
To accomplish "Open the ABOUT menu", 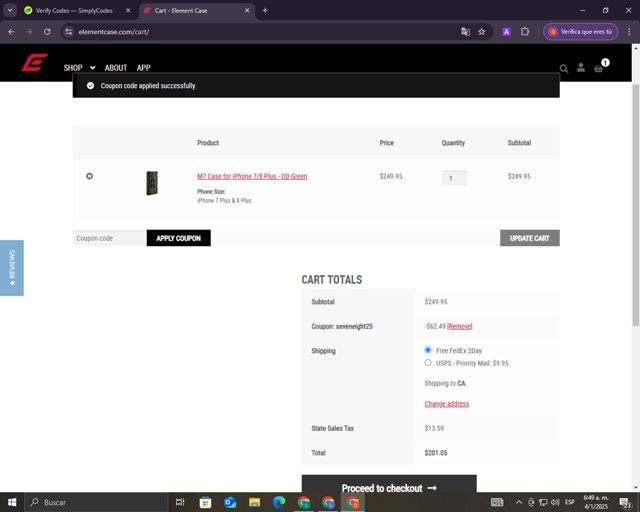I will point(116,68).
